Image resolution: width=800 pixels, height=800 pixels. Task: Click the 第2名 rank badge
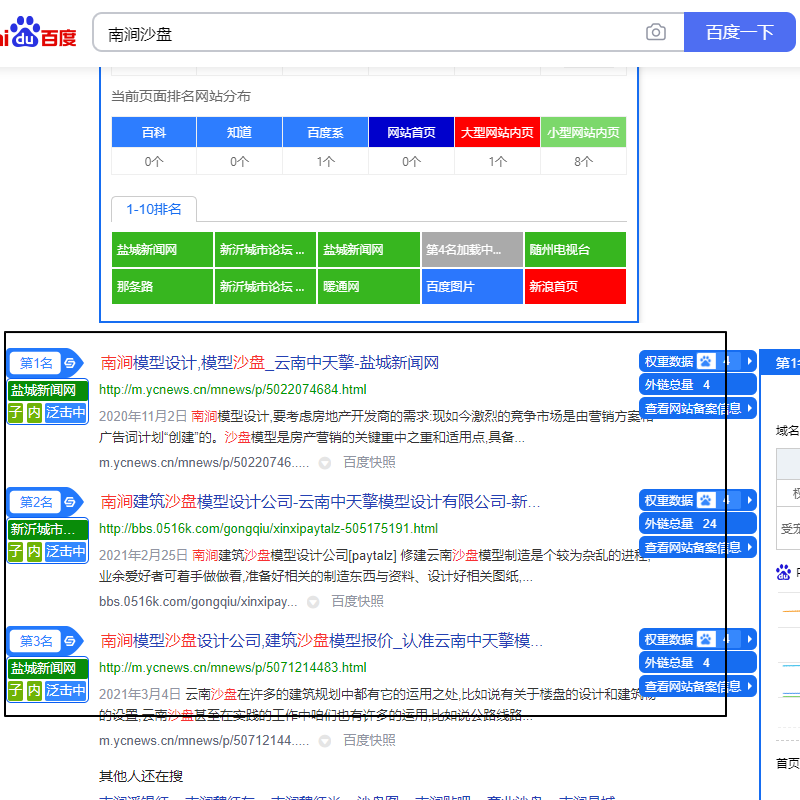(36, 502)
